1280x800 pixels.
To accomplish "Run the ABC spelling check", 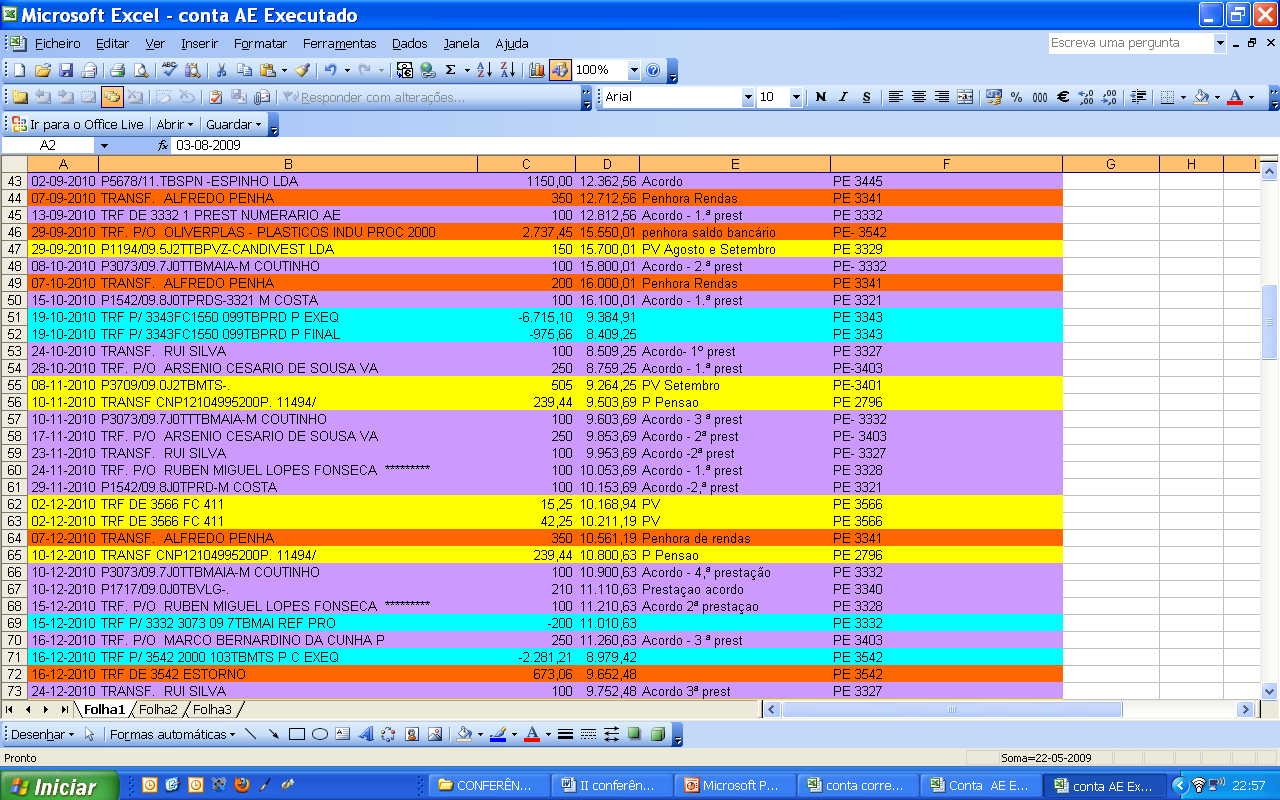I will tap(169, 70).
